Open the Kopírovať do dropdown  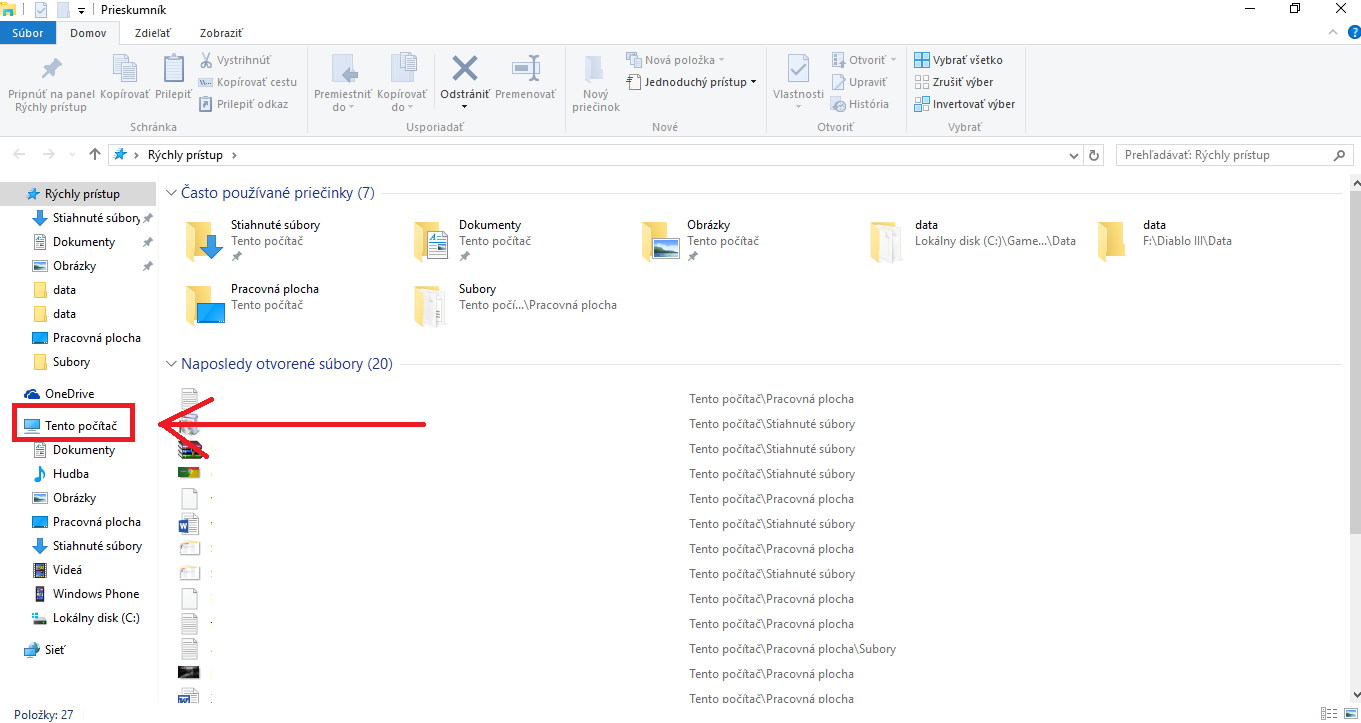point(402,82)
